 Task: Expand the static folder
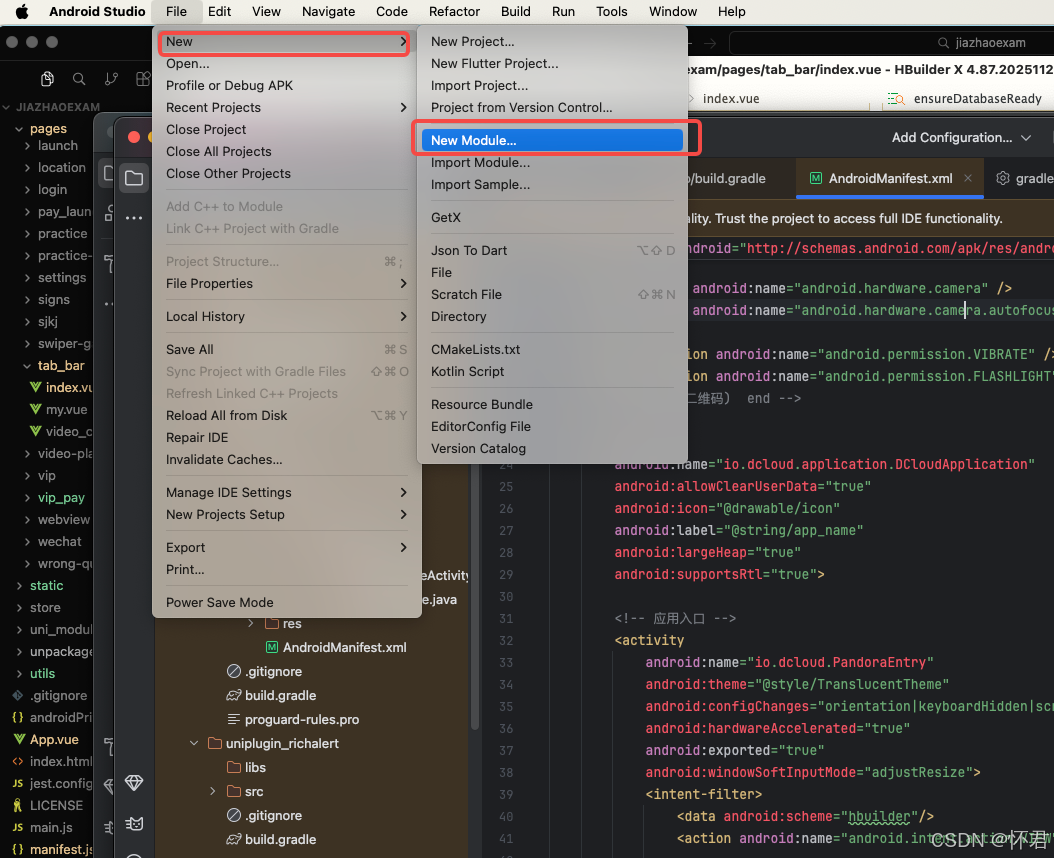[x=19, y=586]
